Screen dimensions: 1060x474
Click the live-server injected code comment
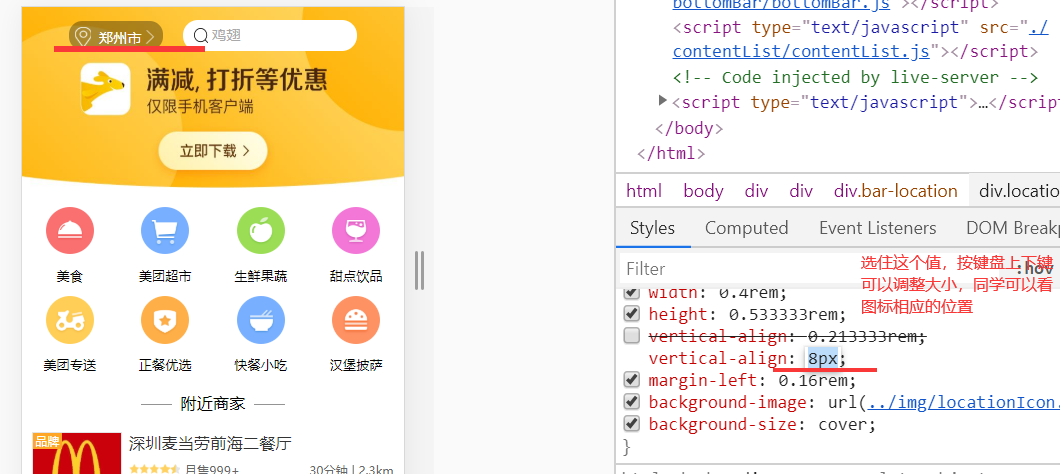pos(855,77)
